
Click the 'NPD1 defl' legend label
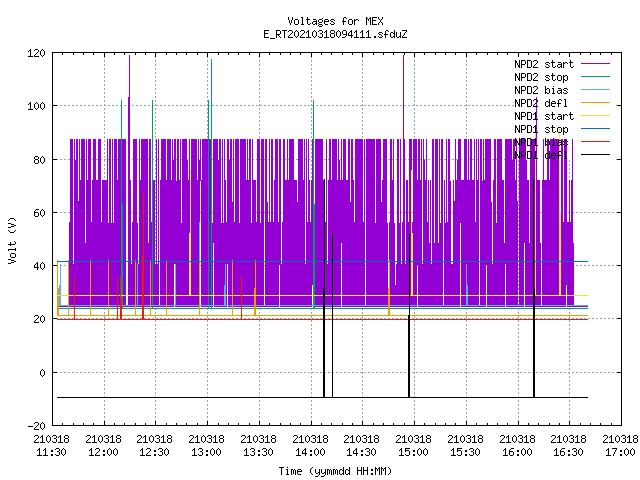tap(541, 156)
